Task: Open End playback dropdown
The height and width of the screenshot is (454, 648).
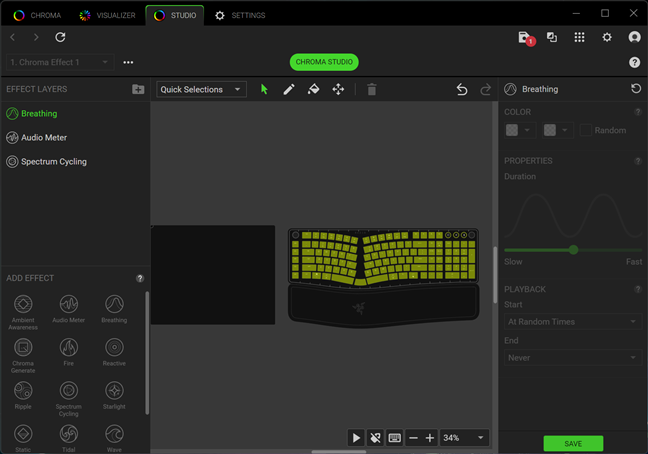Action: (x=572, y=358)
